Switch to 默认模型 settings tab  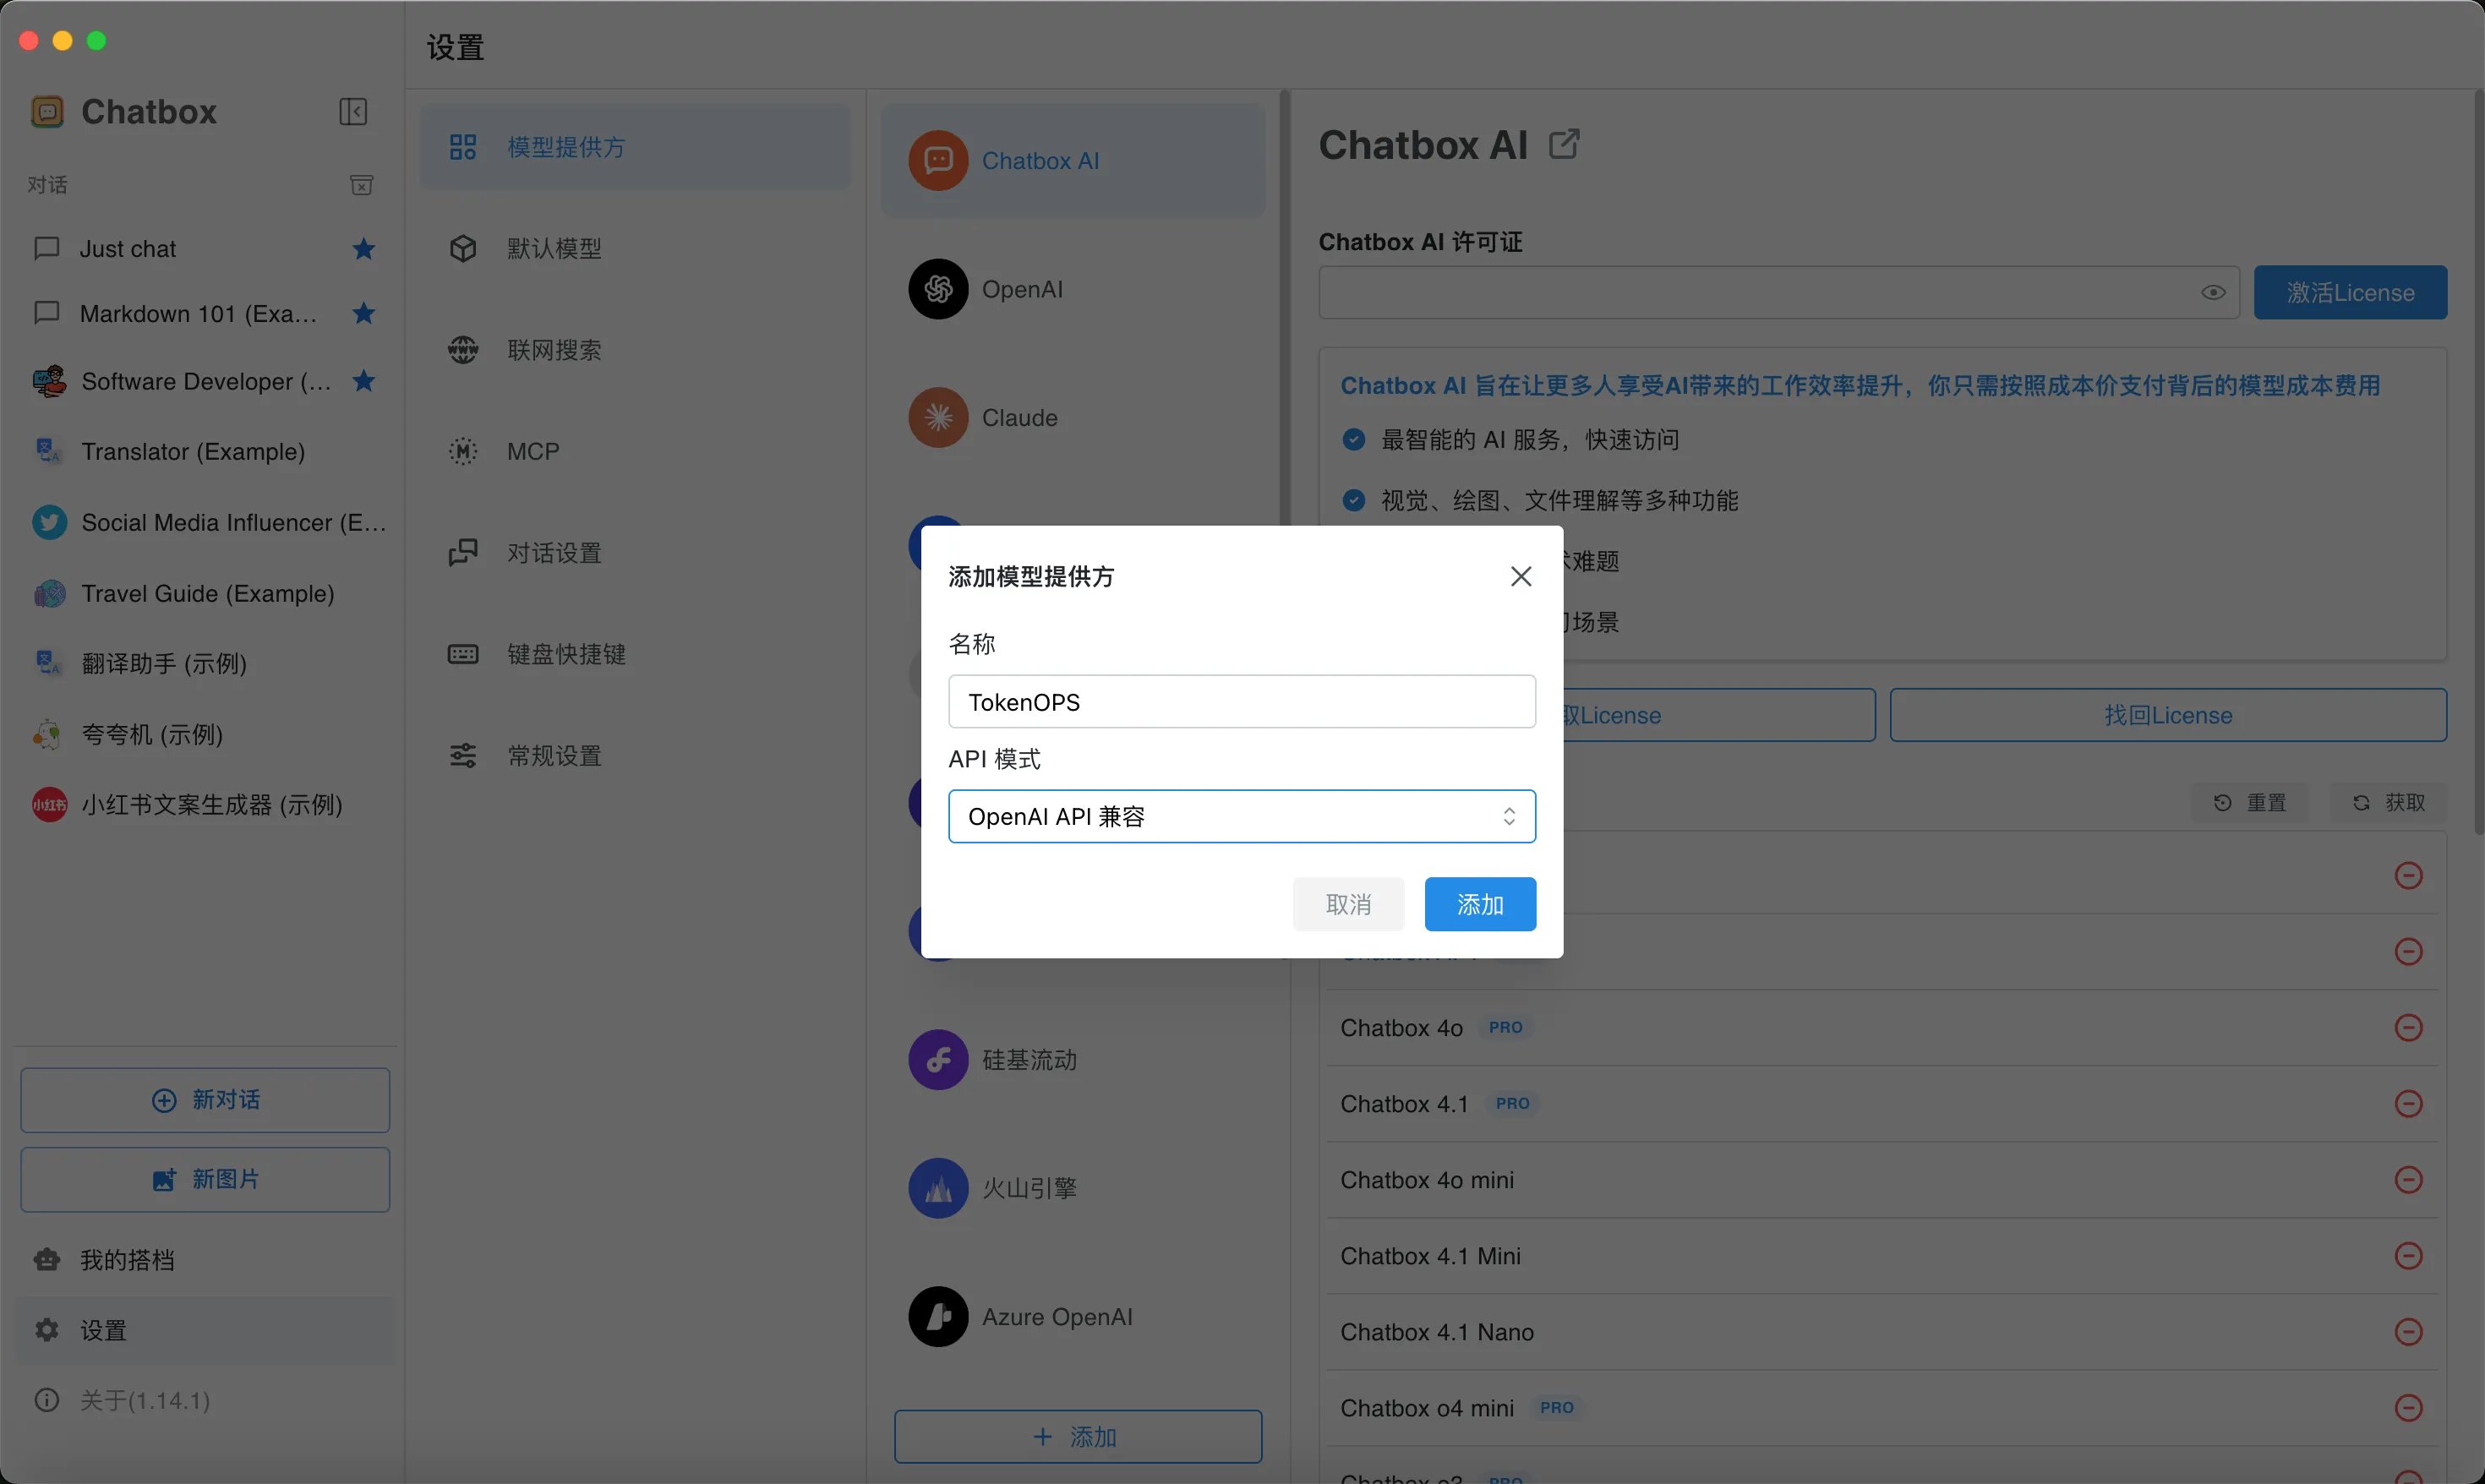point(635,248)
